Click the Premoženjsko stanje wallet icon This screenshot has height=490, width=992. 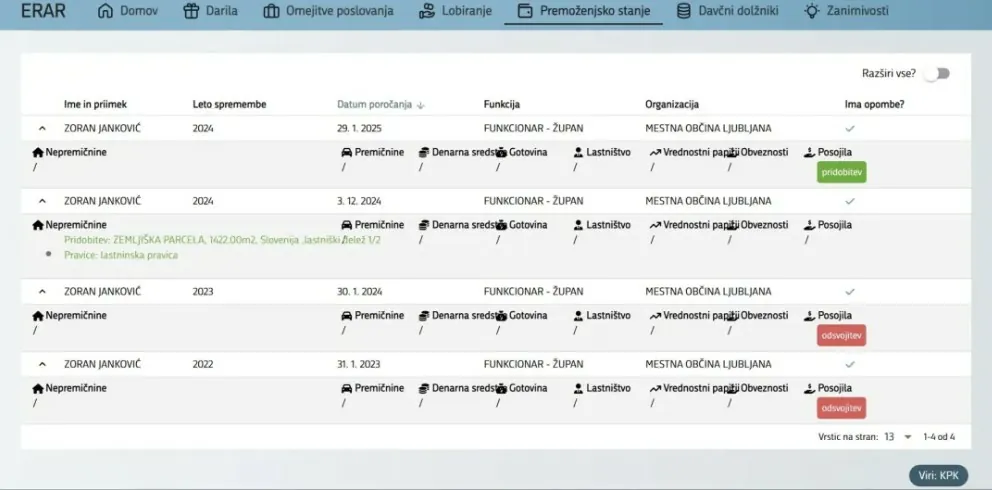(524, 11)
